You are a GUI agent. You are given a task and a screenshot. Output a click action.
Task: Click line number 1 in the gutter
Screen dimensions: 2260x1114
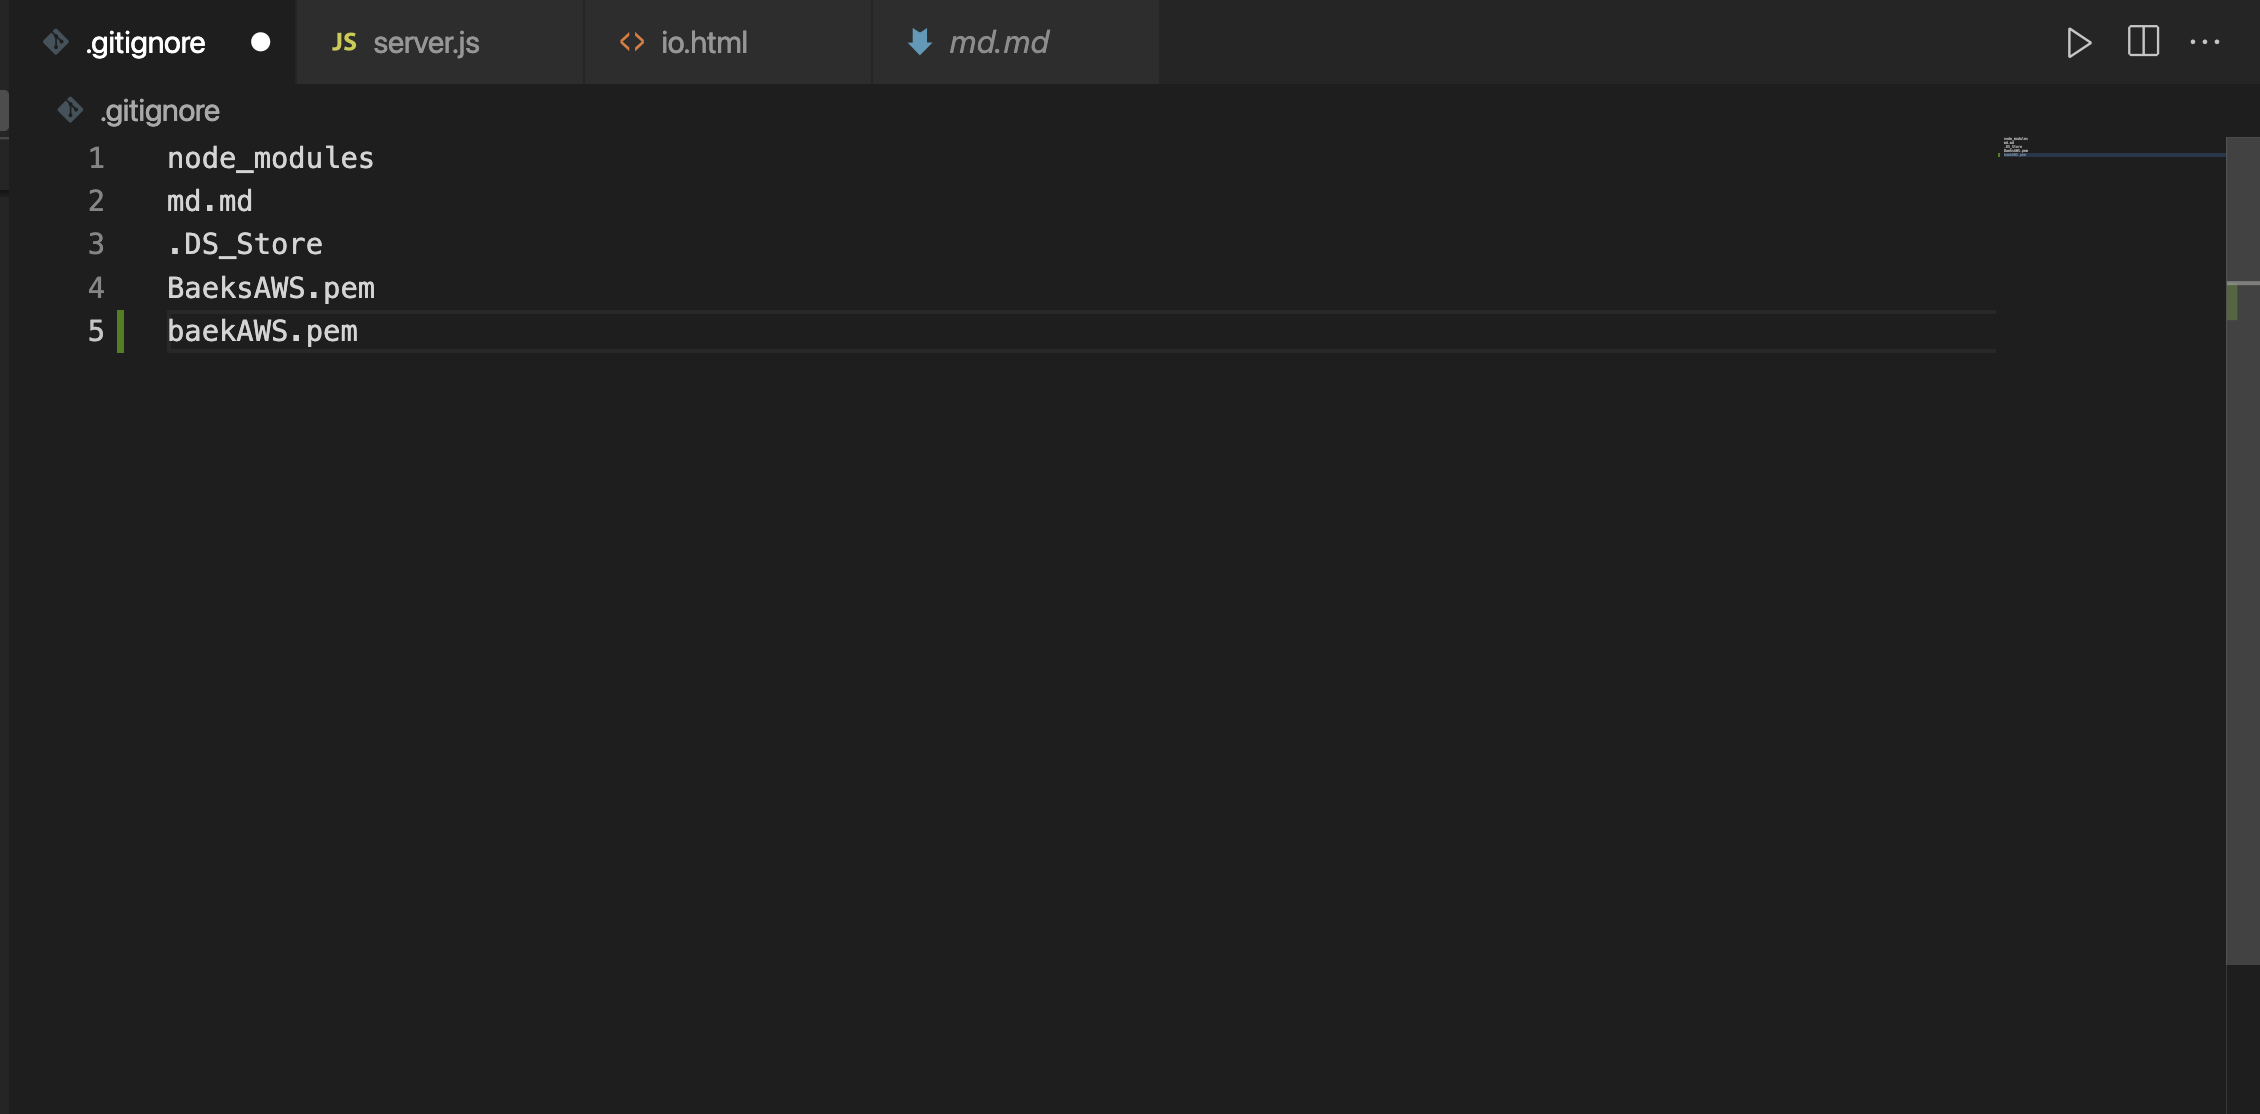point(96,158)
